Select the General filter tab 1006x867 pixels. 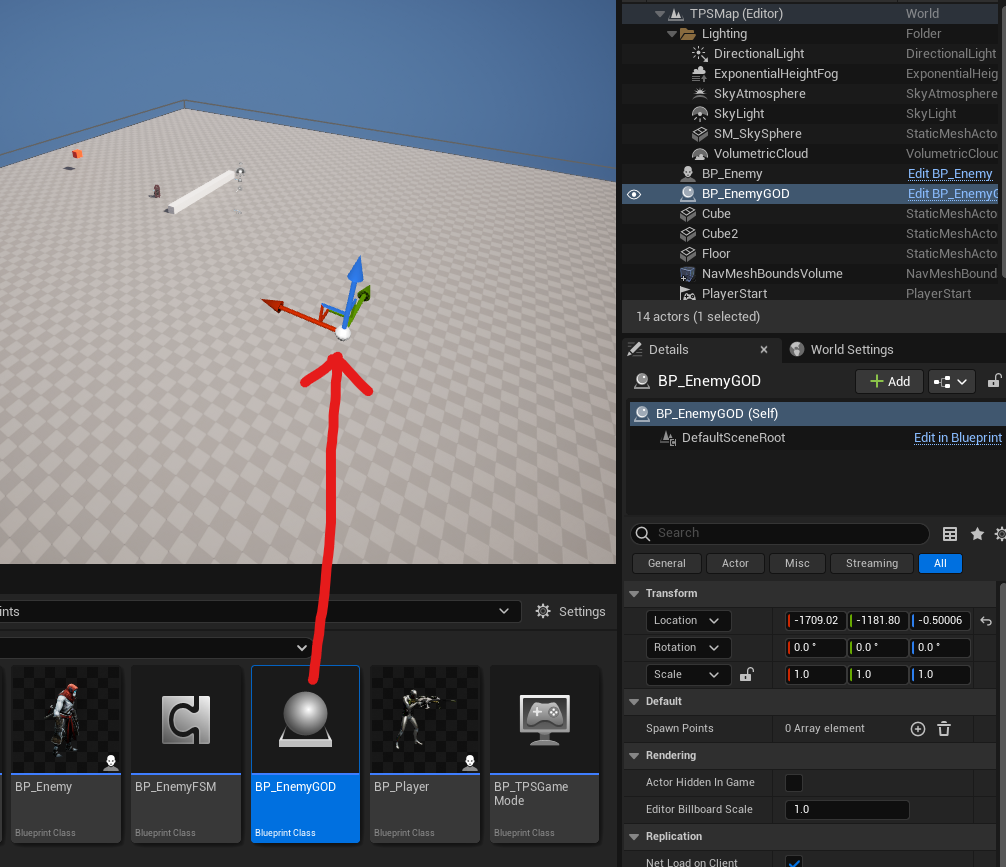tap(667, 563)
